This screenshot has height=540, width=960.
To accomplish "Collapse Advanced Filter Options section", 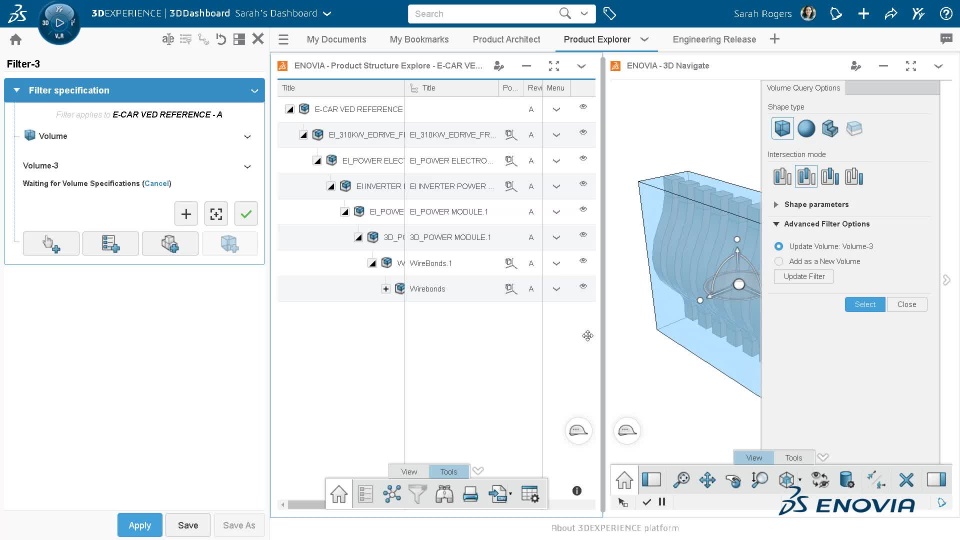I will click(x=776, y=224).
